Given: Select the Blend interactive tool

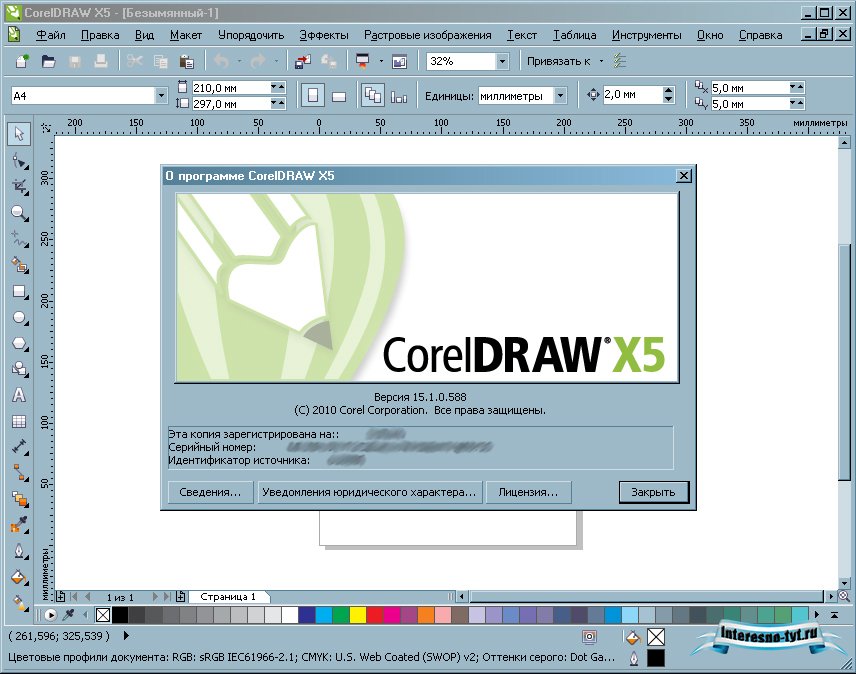Looking at the screenshot, I should [20, 498].
